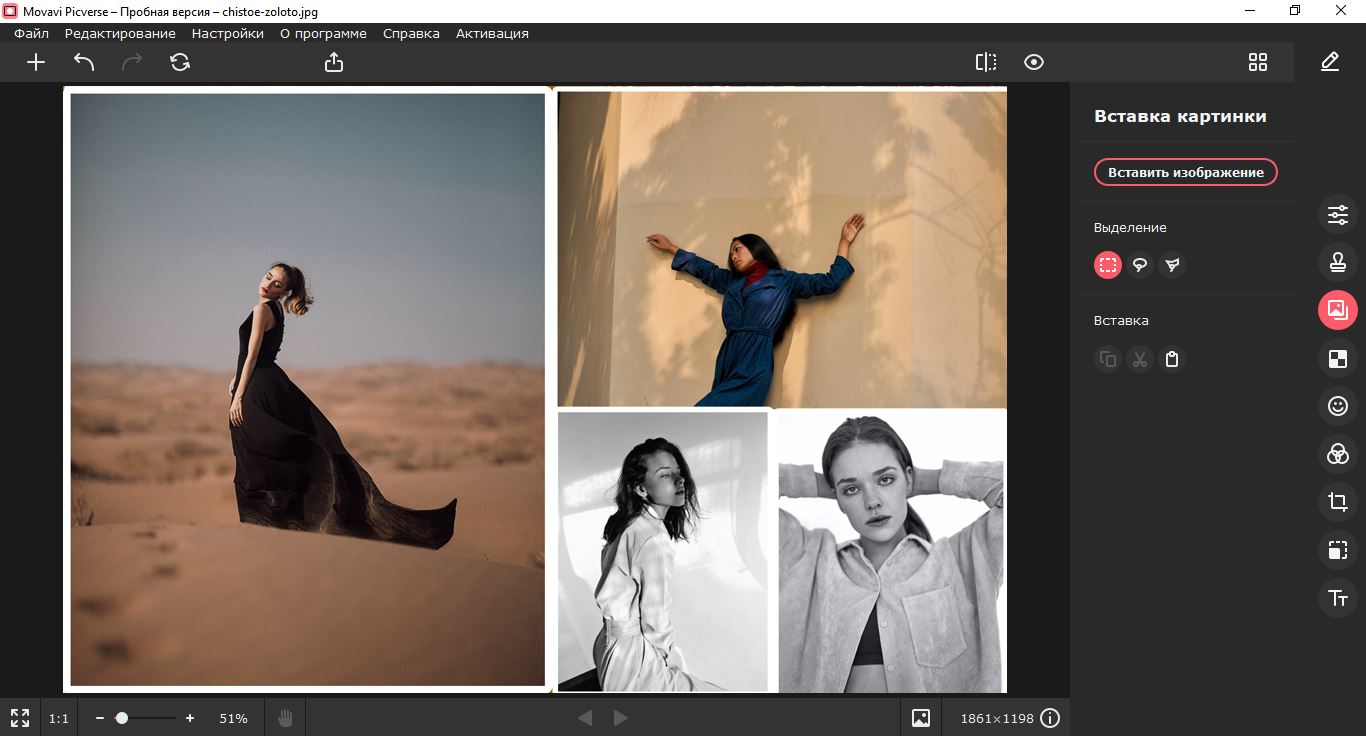Open the color effects circles tool
1366x736 pixels.
(1338, 454)
